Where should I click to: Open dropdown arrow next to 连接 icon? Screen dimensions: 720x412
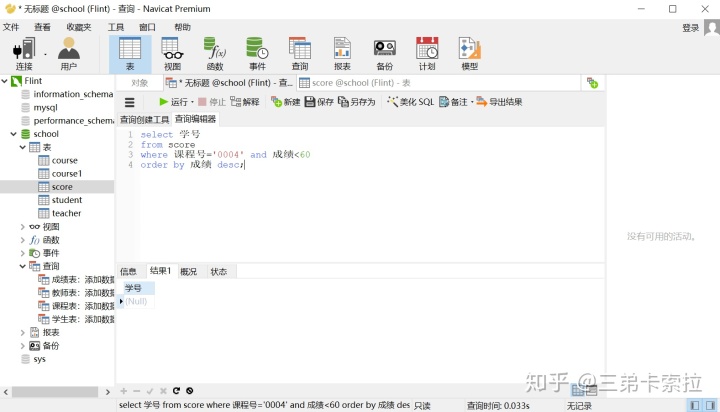(x=45, y=55)
